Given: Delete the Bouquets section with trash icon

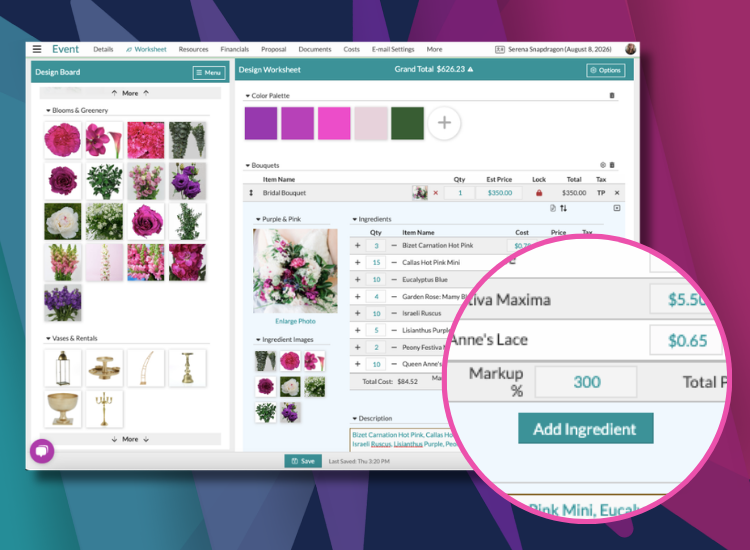Looking at the screenshot, I should coord(612,165).
